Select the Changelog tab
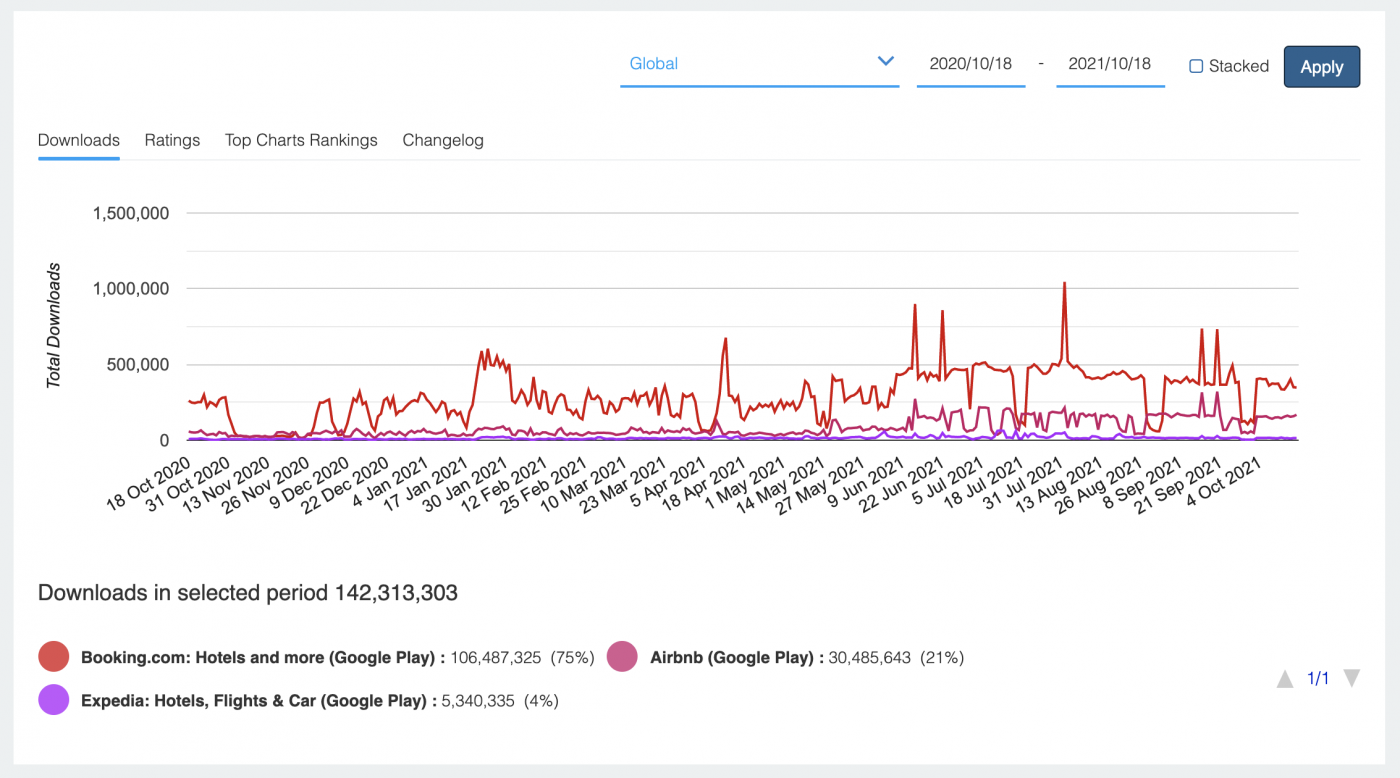 coord(443,140)
